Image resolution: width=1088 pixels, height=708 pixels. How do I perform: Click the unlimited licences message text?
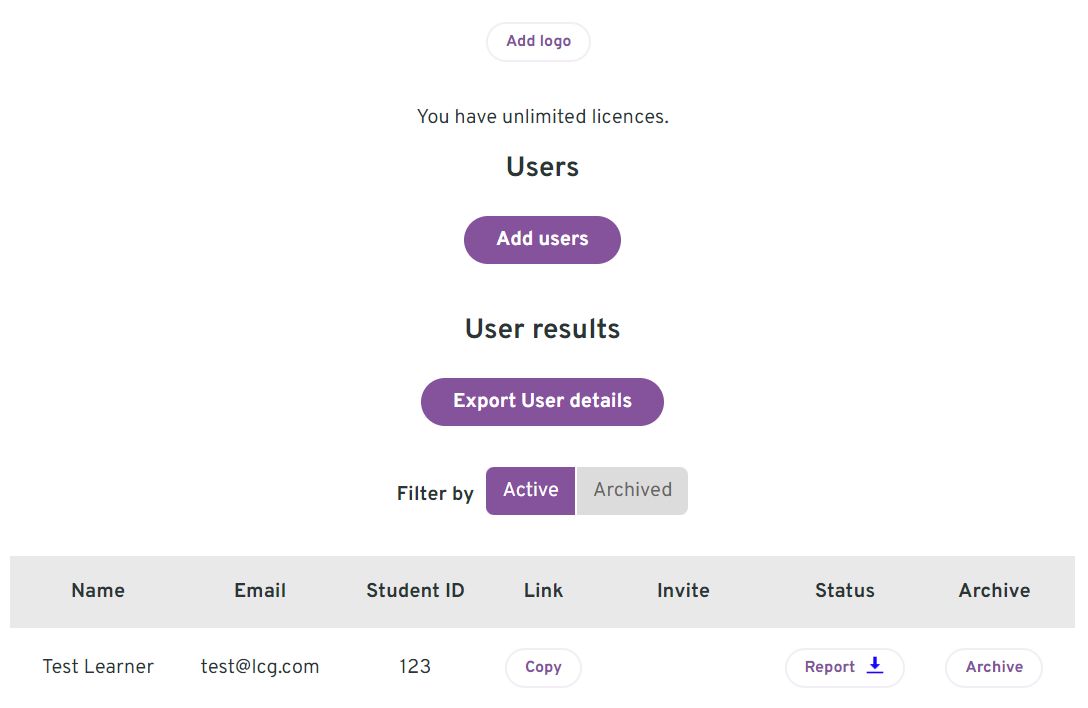[543, 117]
